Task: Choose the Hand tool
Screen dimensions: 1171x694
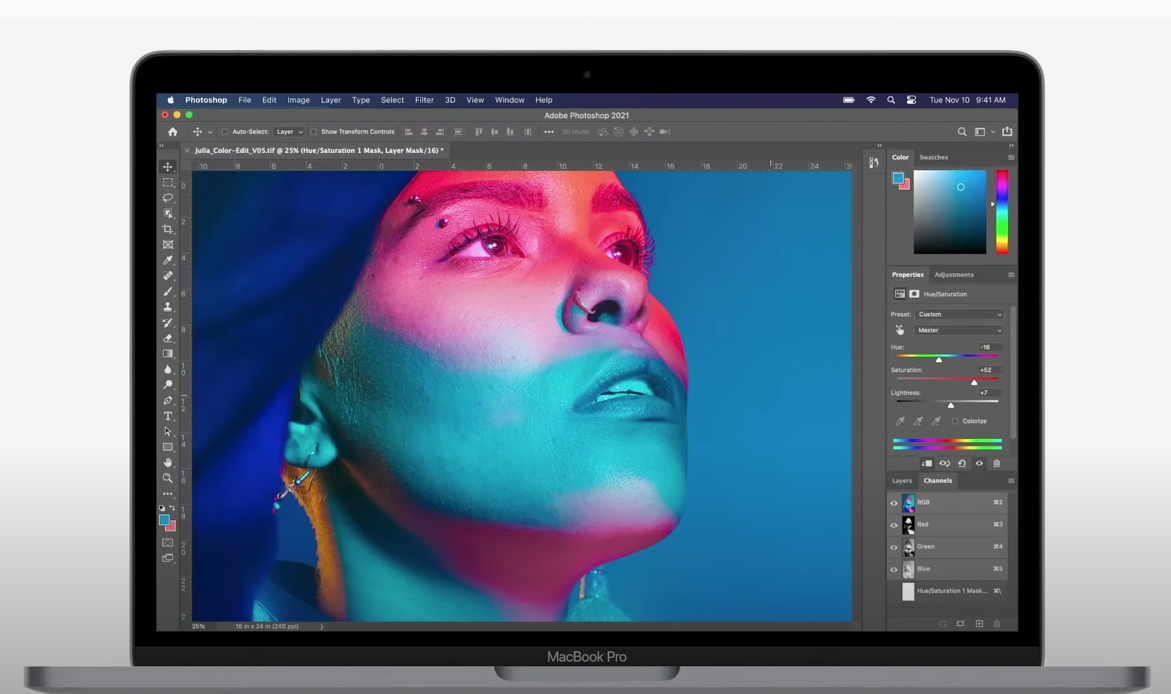Action: click(168, 462)
